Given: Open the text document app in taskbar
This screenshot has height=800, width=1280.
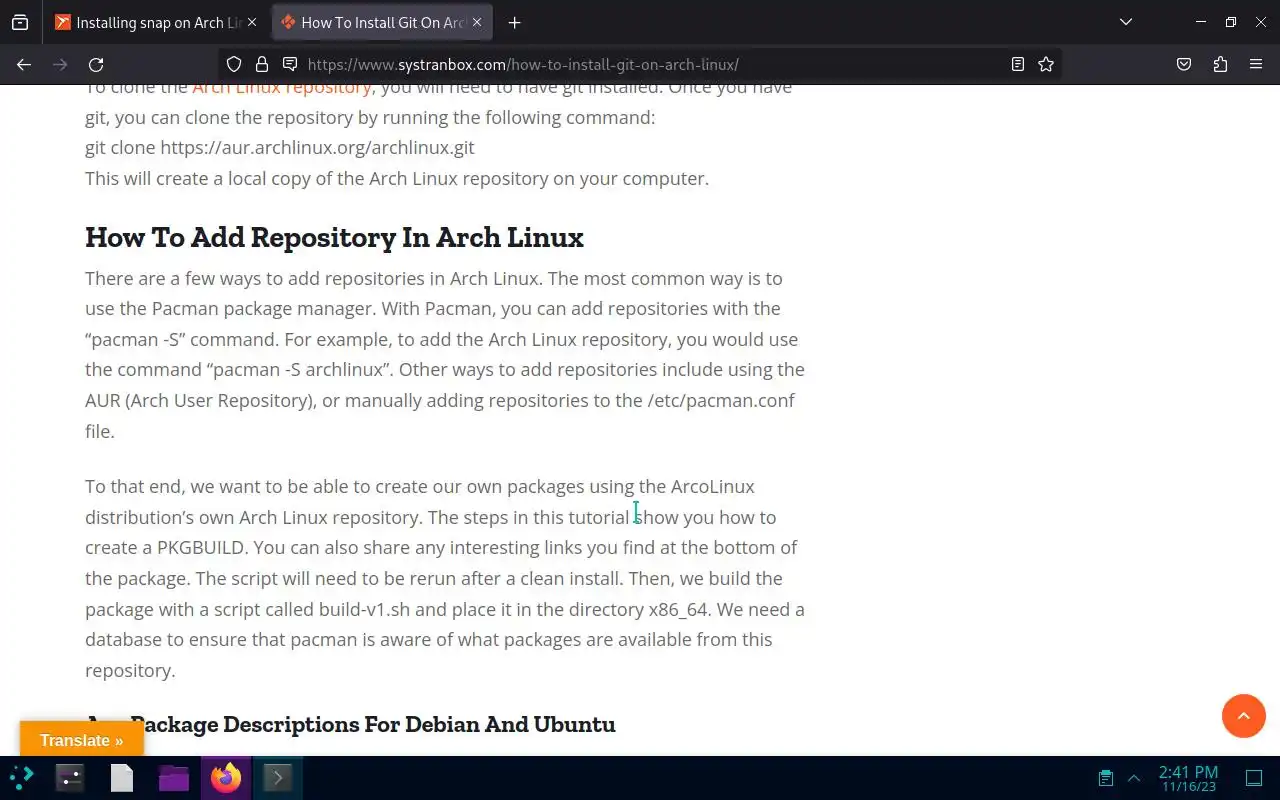Looking at the screenshot, I should pyautogui.click(x=122, y=777).
